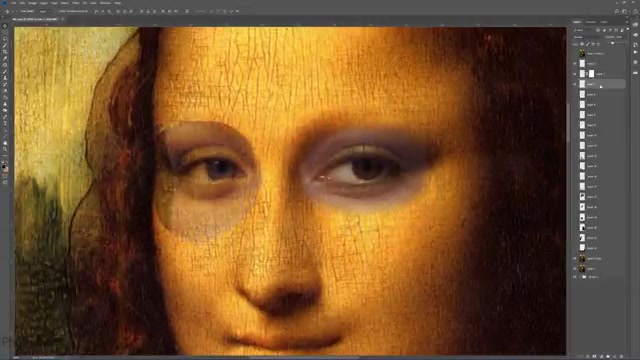Hide the Layer 1 copy layer
The image size is (640, 360).
[575, 258]
